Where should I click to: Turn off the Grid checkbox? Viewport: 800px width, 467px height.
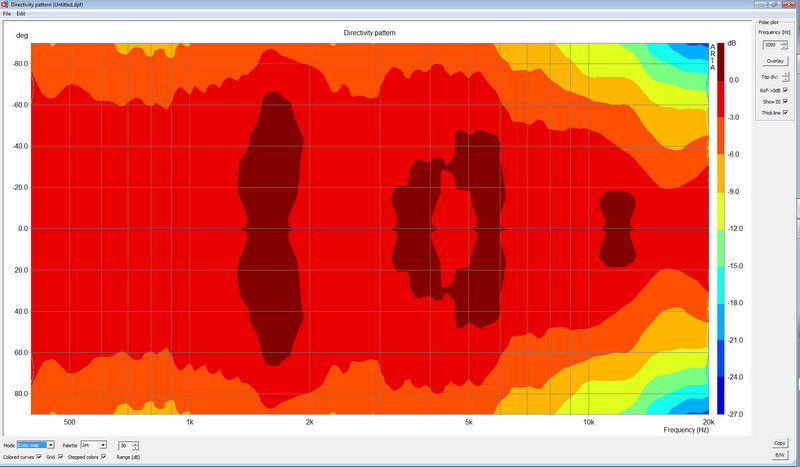click(x=60, y=456)
